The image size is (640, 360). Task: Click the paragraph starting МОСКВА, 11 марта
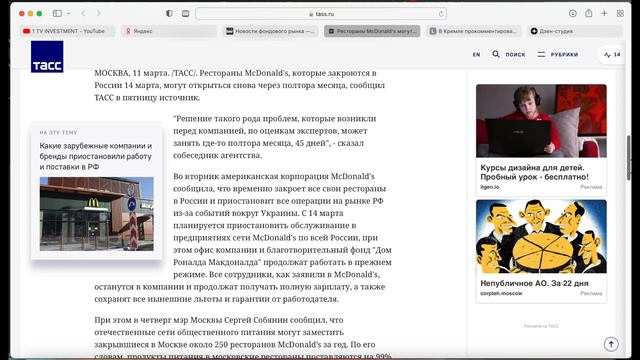tap(240, 85)
